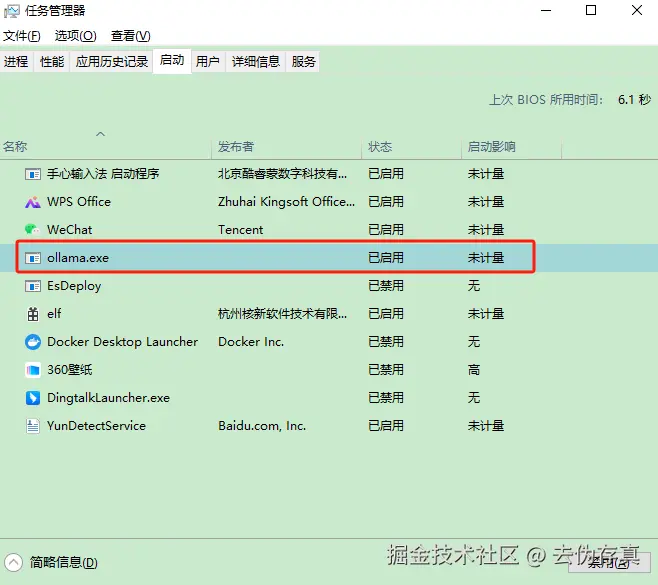Maximize the Task Manager window

point(591,10)
